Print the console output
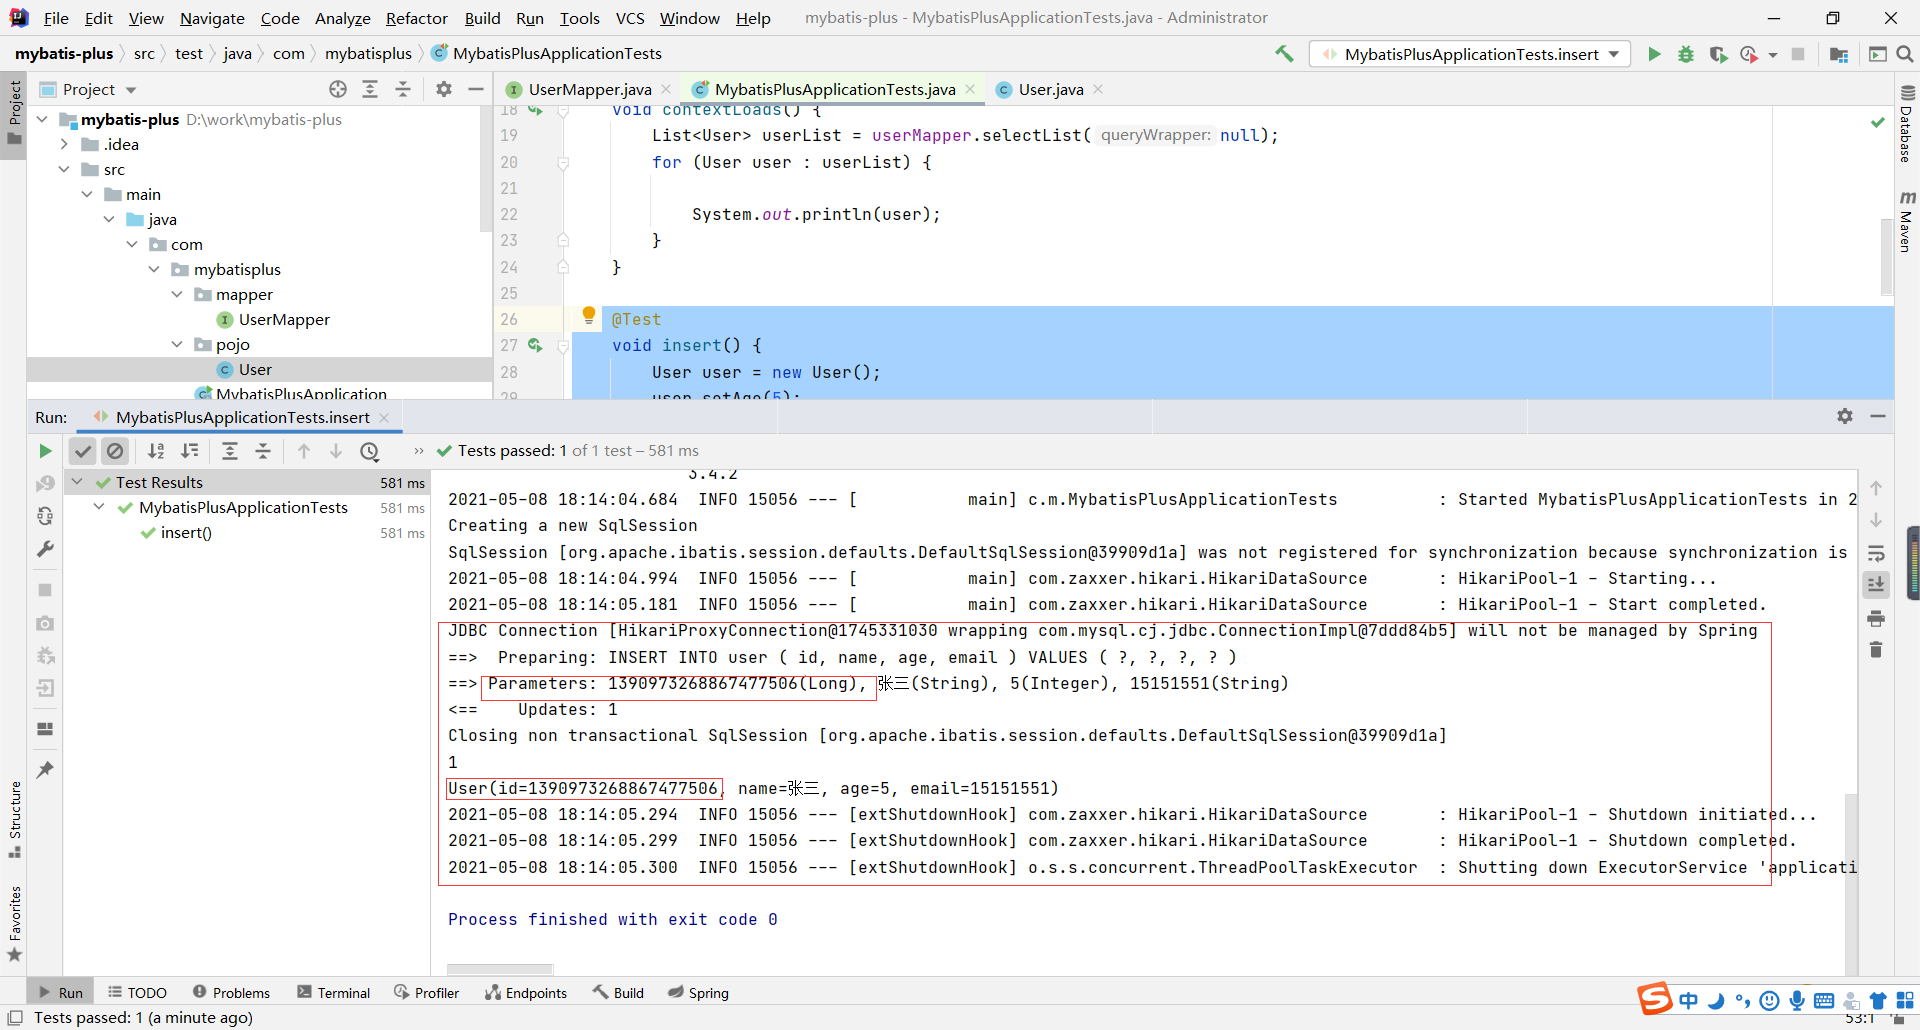Viewport: 1920px width, 1030px height. [1876, 618]
